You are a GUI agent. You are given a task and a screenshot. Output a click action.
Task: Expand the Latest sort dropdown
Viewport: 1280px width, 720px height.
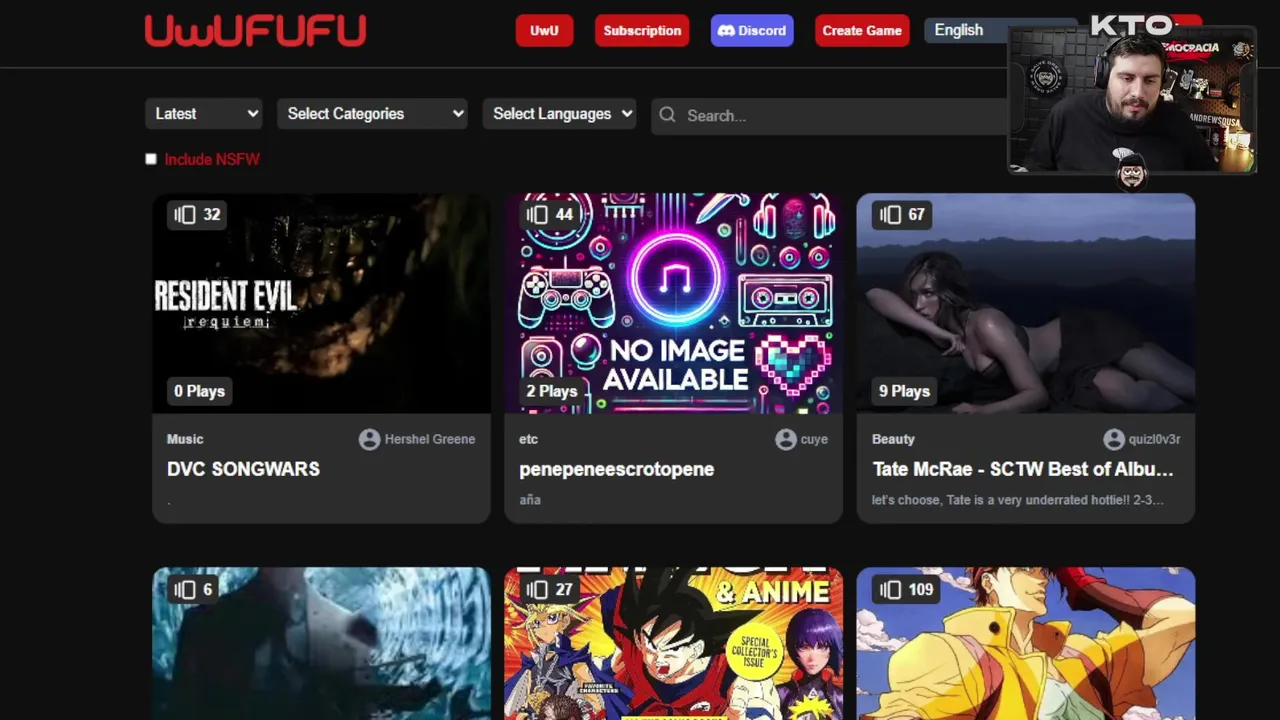(x=204, y=114)
